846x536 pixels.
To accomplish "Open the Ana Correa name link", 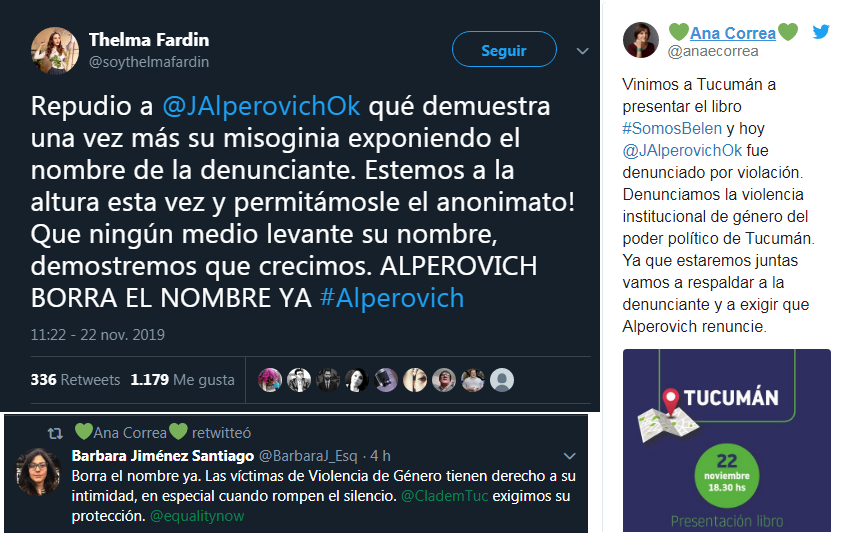I will click(733, 33).
